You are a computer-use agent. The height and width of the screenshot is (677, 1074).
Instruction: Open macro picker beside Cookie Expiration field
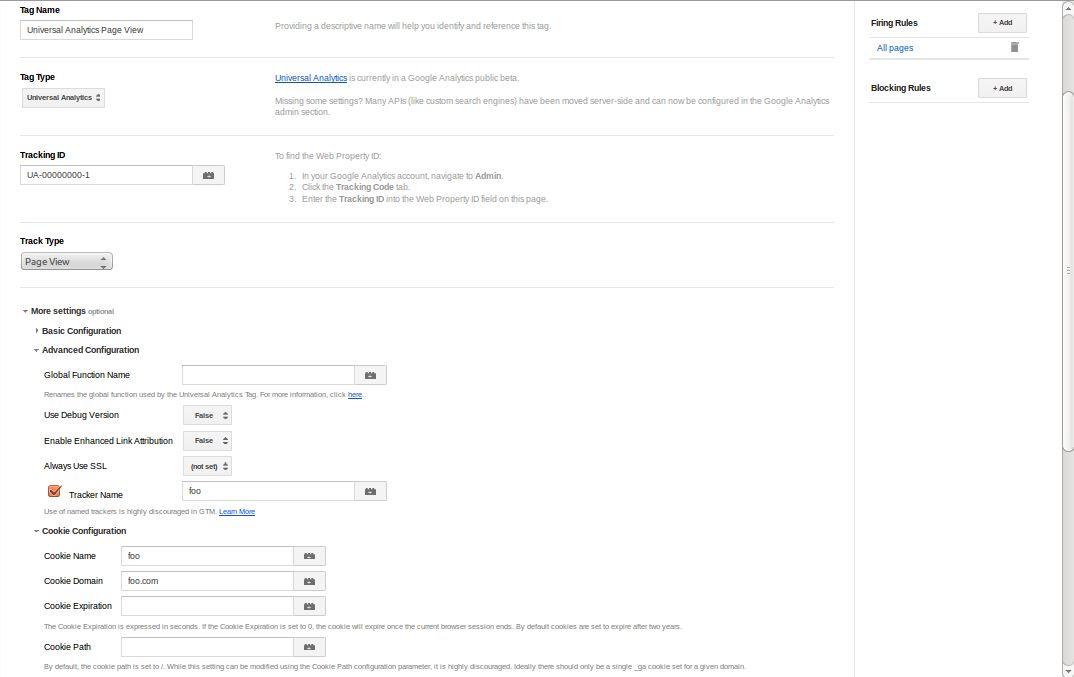[310, 606]
